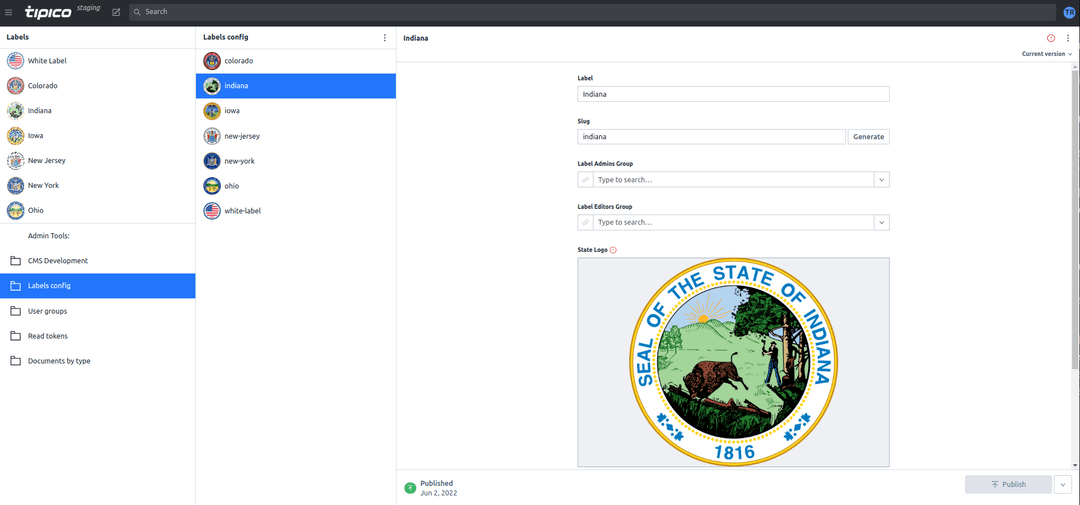Select Colorado in the Labels list
Screen dimensions: 1080x505
click(x=98, y=85)
